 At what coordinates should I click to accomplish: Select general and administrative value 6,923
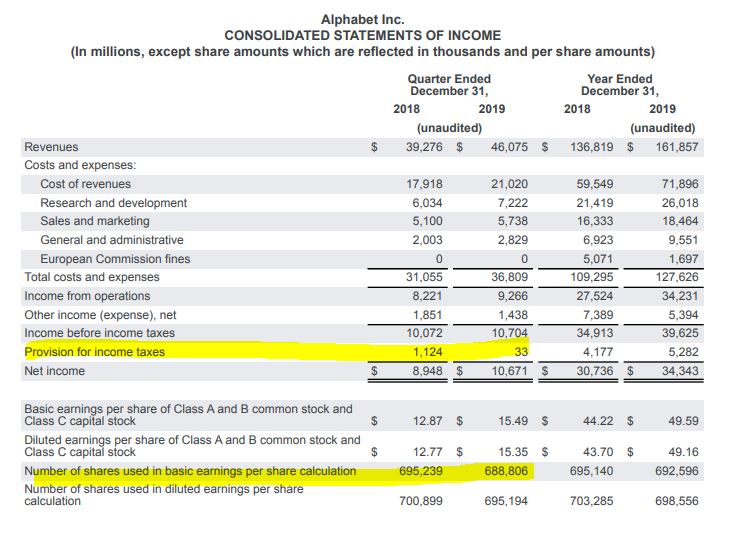point(598,240)
